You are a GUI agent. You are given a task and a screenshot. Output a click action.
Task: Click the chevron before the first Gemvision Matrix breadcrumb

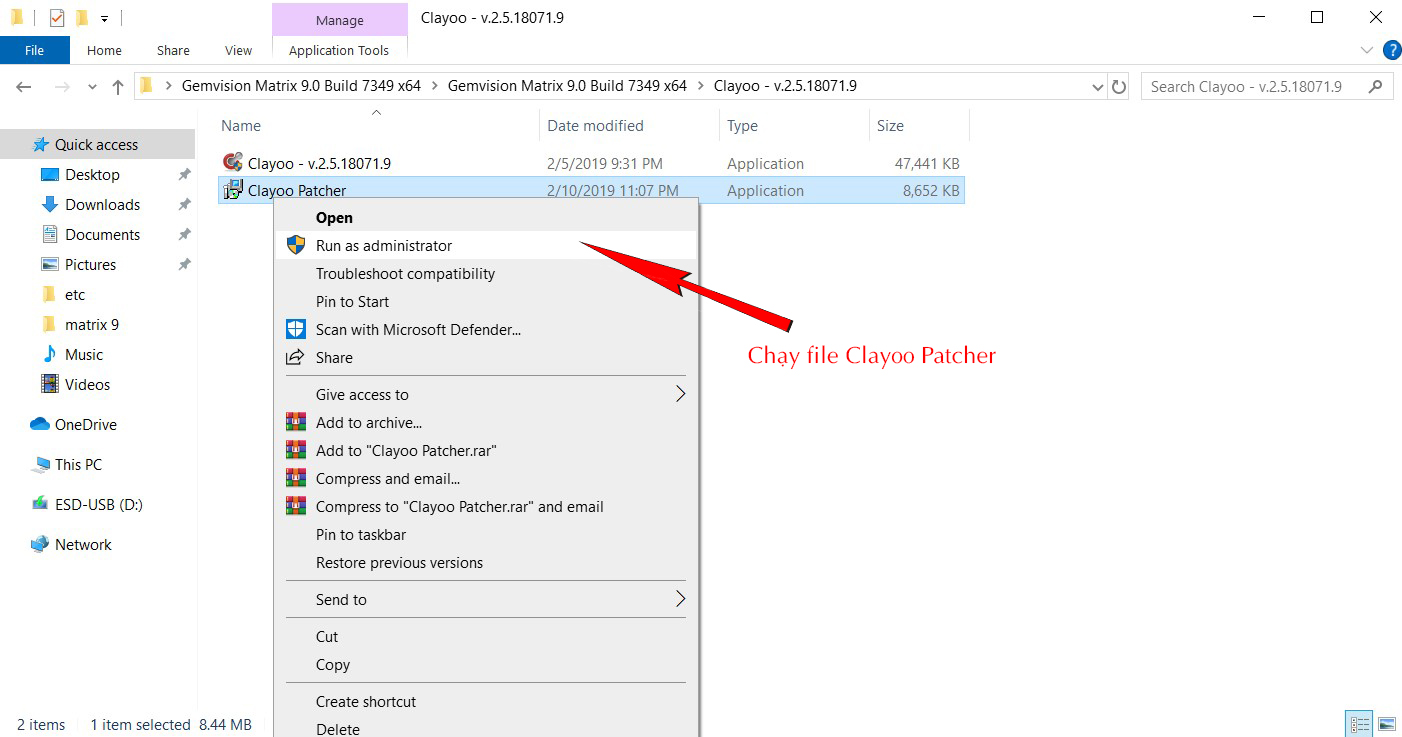pos(168,86)
